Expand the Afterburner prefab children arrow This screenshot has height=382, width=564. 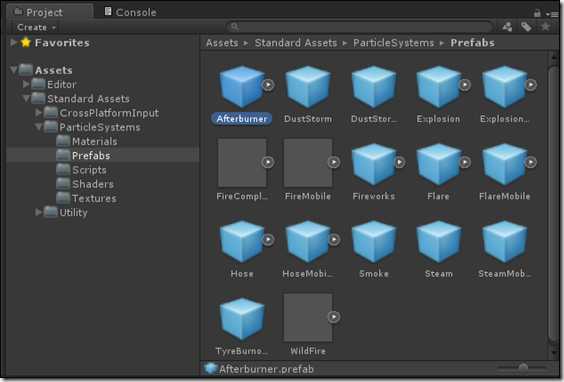click(x=268, y=85)
